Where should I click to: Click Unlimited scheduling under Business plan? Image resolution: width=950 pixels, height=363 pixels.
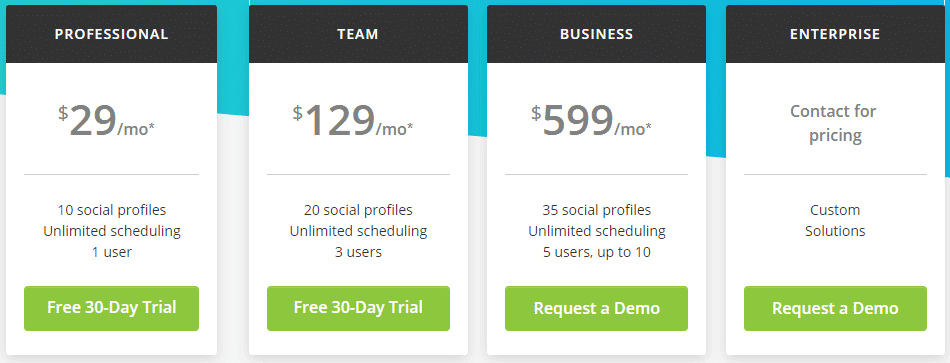pos(596,231)
